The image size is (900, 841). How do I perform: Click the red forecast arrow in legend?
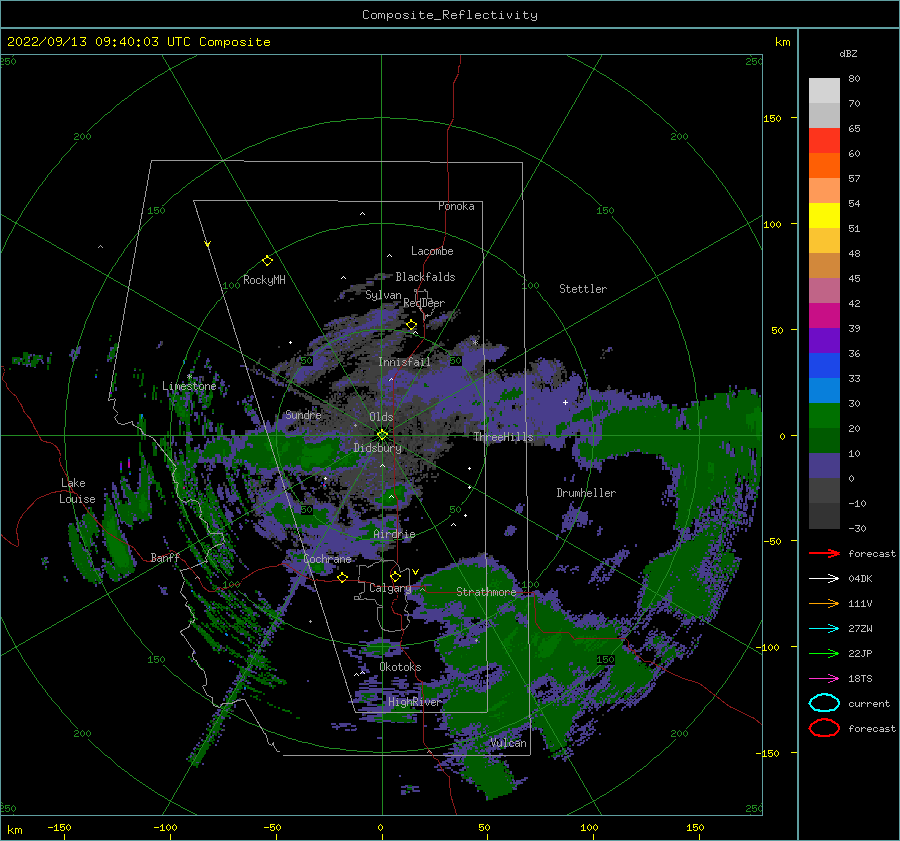coord(824,553)
